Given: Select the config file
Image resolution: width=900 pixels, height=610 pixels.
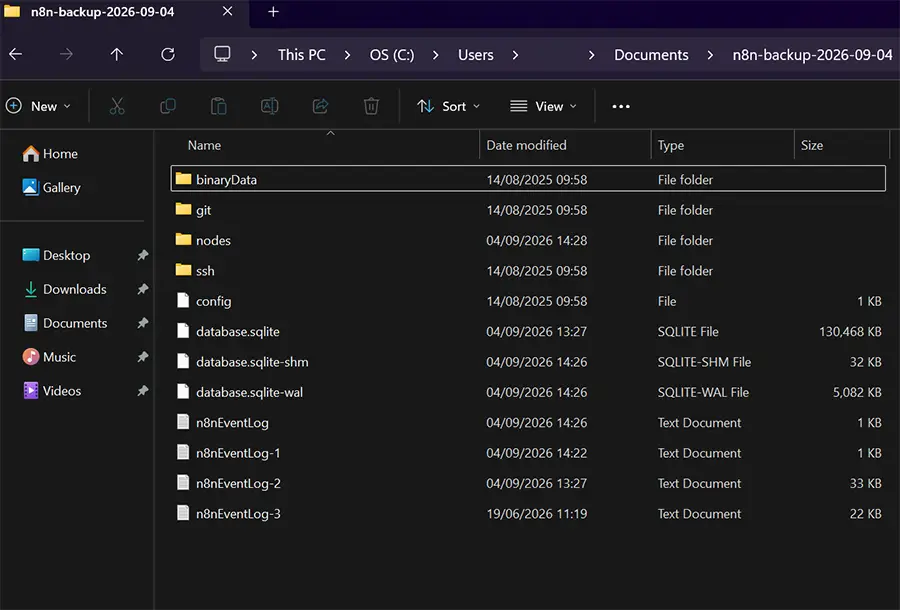Looking at the screenshot, I should click(528, 301).
